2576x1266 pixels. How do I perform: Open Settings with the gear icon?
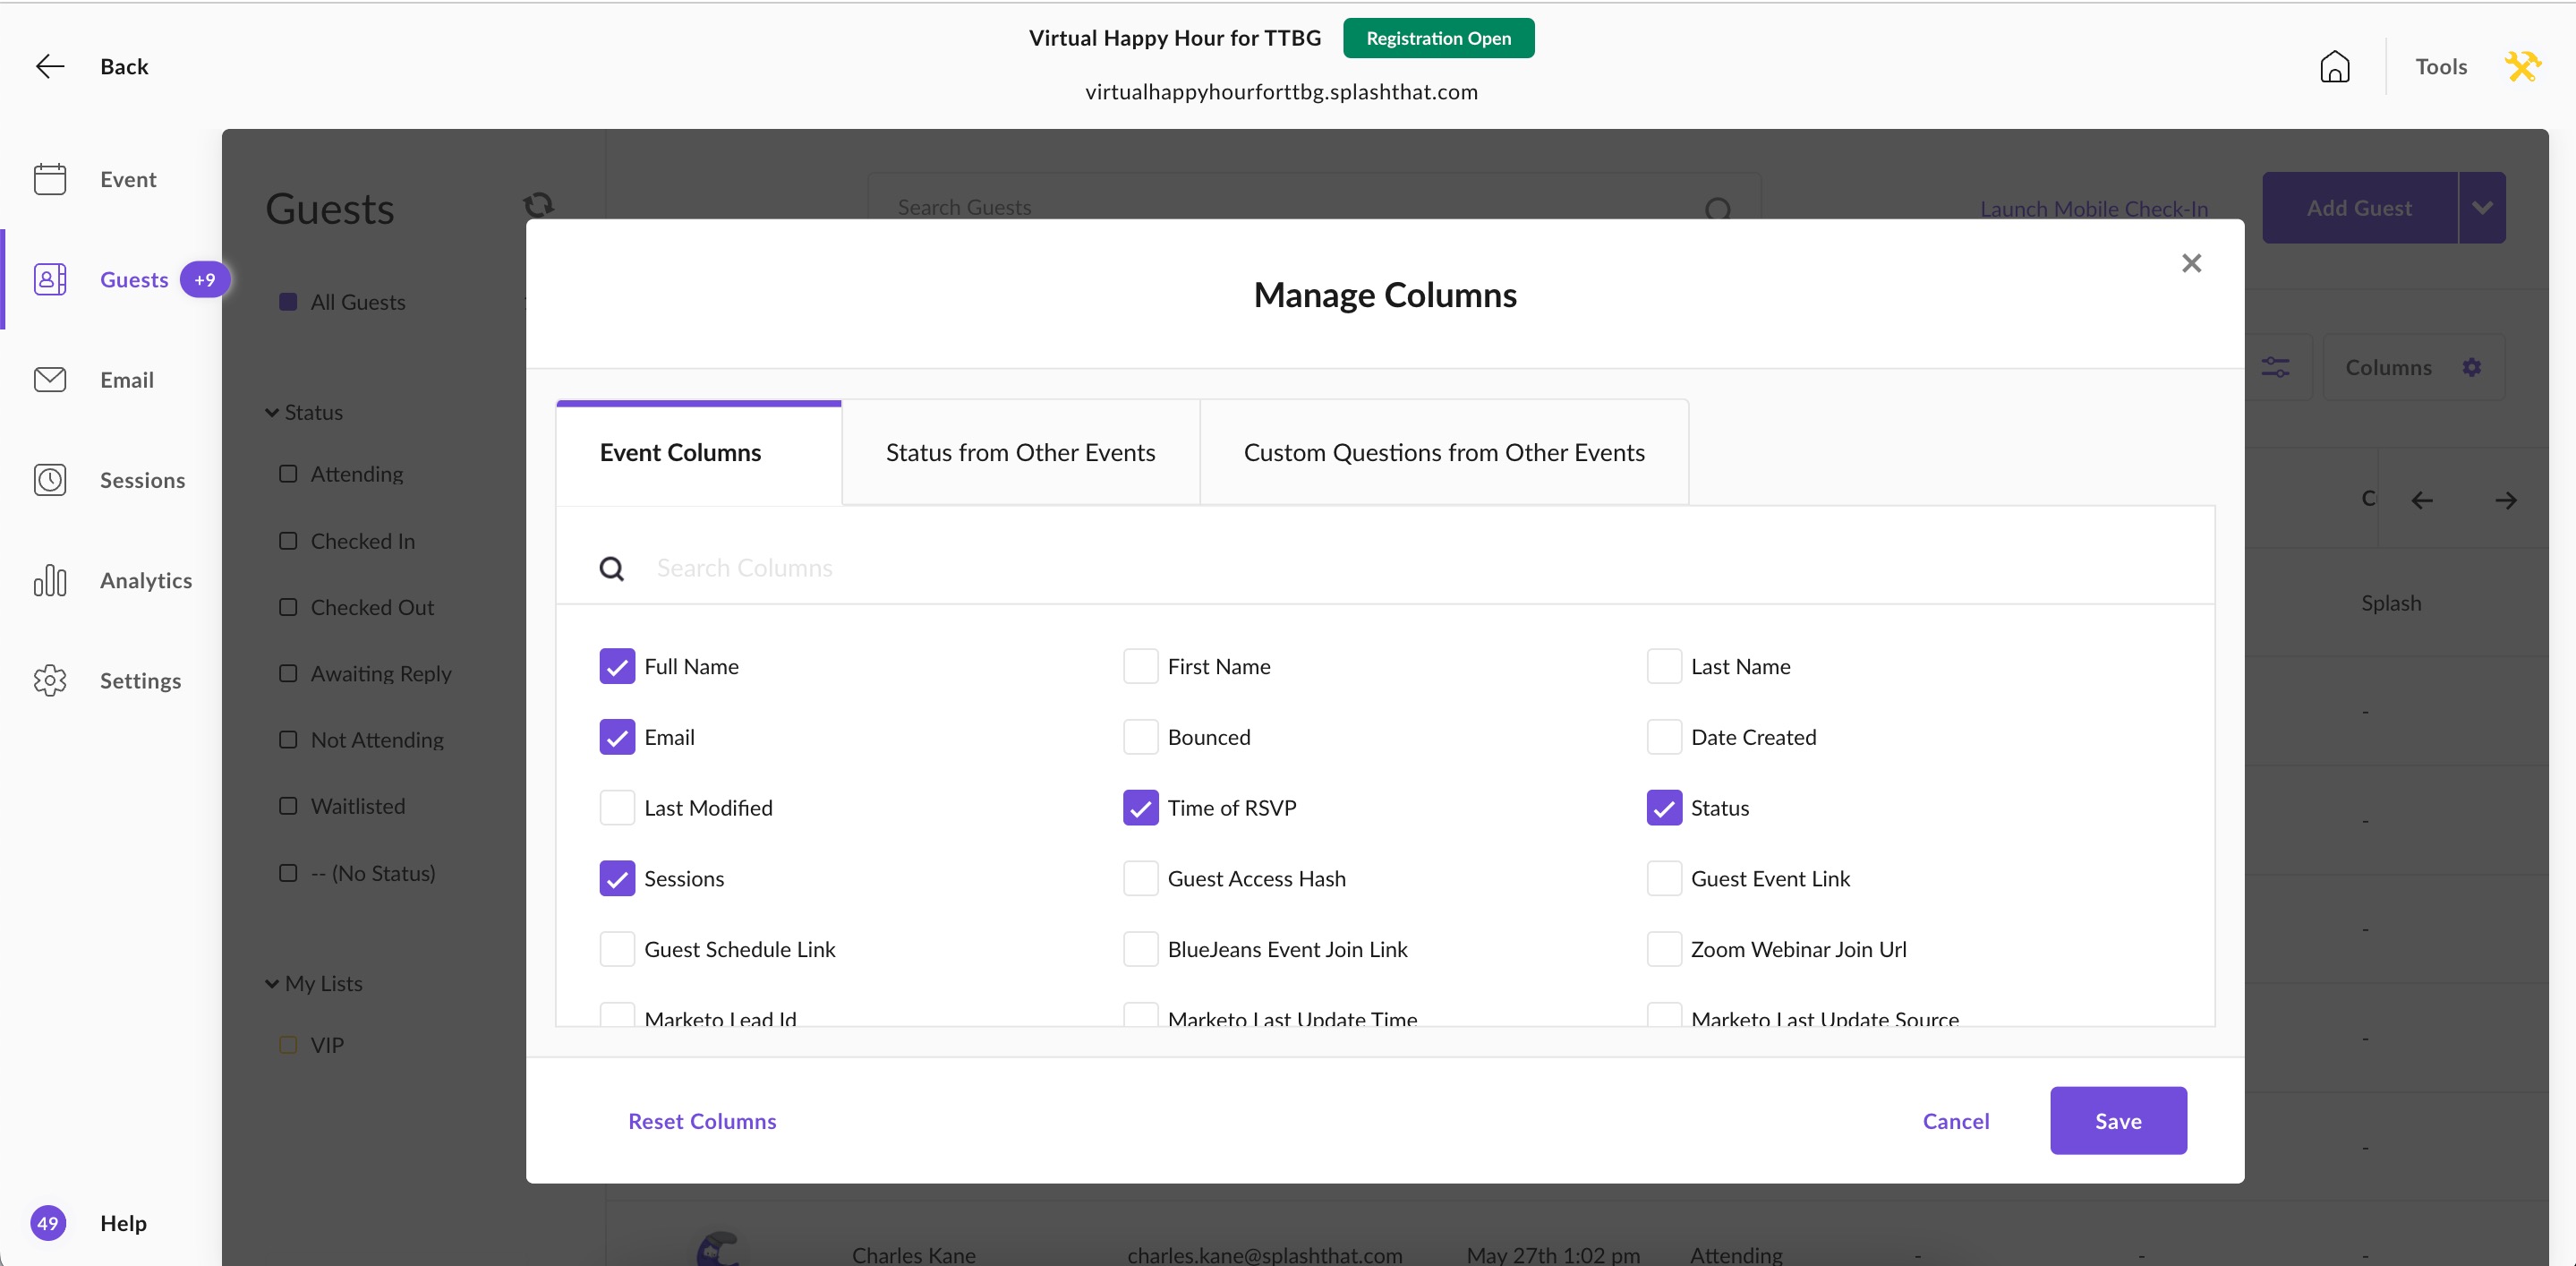tap(50, 680)
